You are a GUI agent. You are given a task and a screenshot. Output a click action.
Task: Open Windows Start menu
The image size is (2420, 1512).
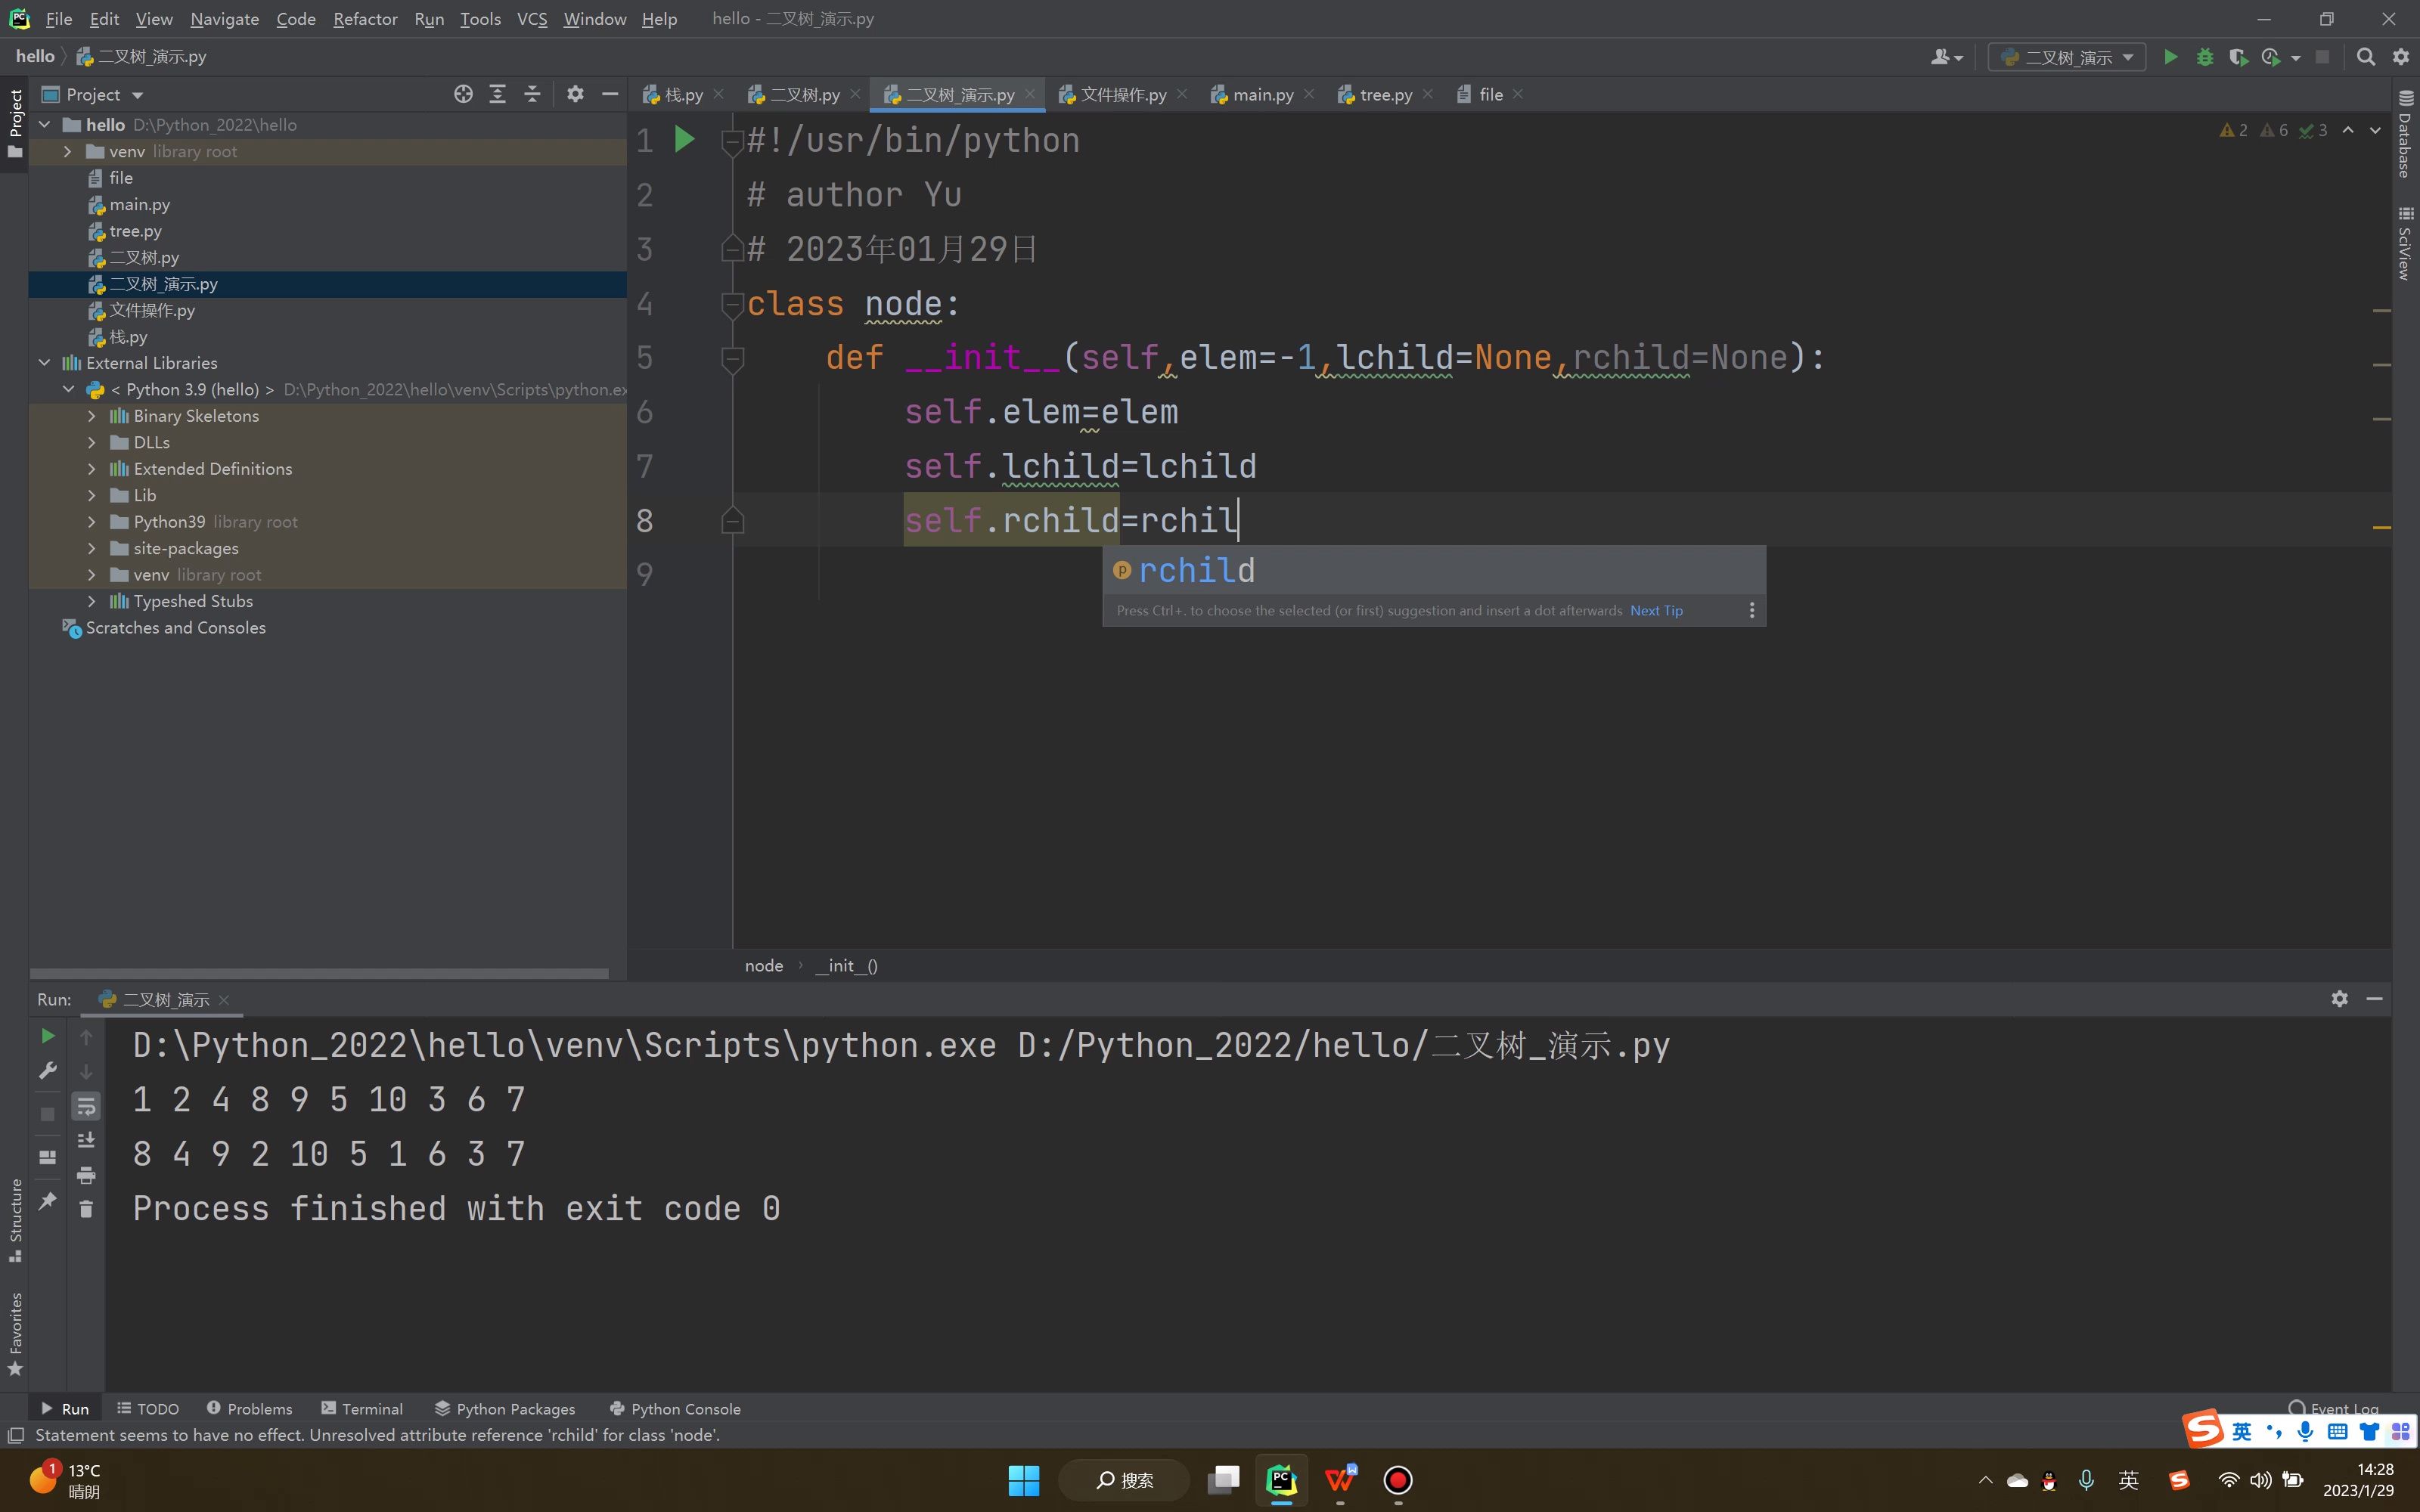click(1023, 1480)
